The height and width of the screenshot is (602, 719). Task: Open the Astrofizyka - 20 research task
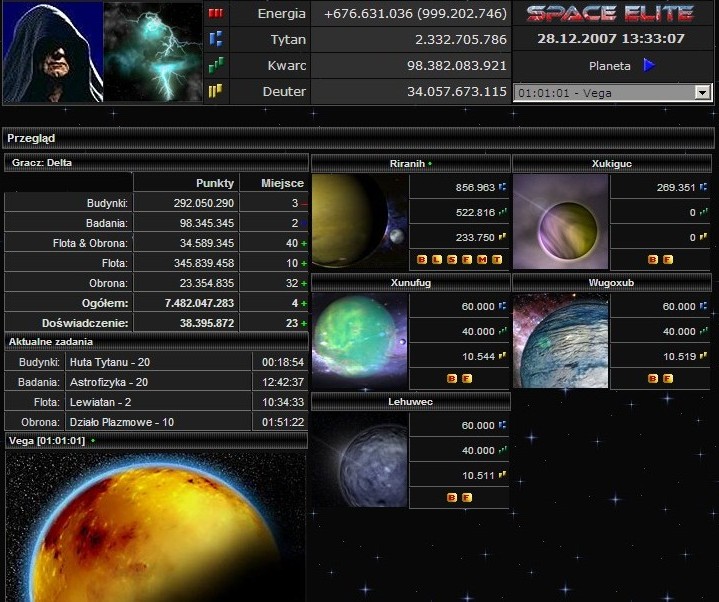pos(108,381)
